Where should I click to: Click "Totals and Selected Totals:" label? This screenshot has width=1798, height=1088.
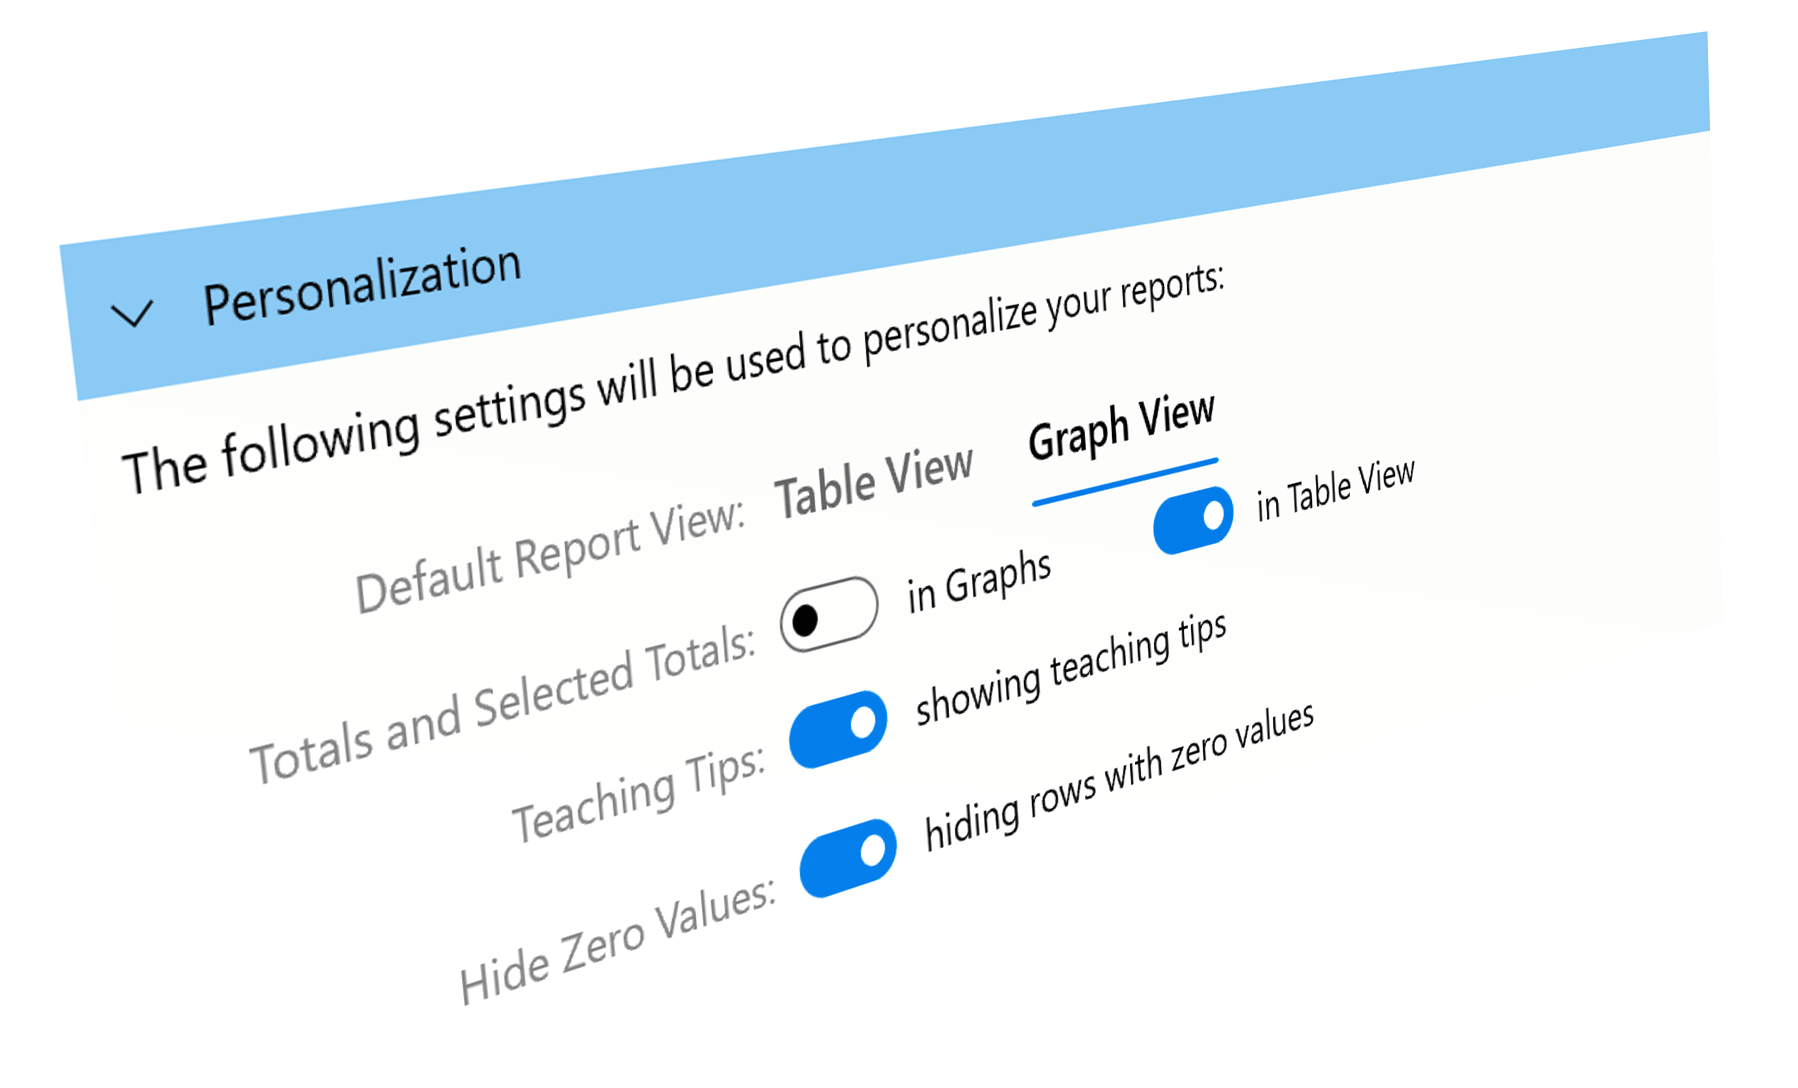[502, 707]
